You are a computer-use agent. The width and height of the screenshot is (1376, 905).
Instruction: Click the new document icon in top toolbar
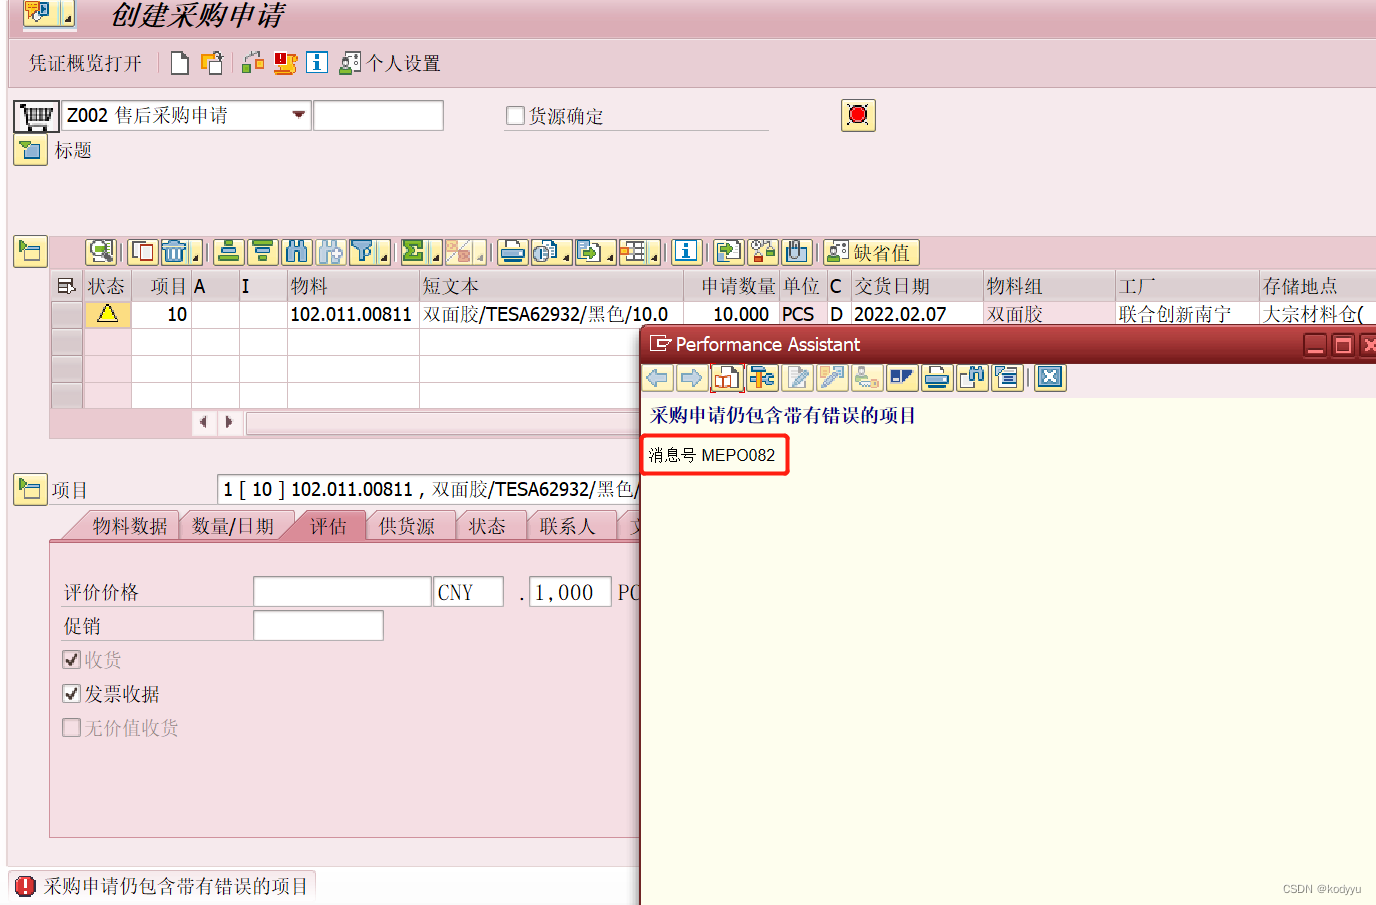coord(180,63)
